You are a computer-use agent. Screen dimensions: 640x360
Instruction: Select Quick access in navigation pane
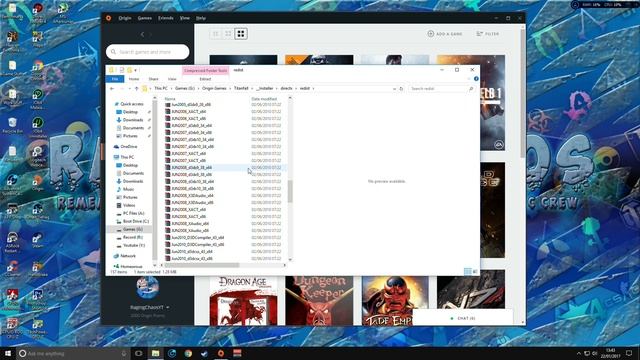coord(131,104)
